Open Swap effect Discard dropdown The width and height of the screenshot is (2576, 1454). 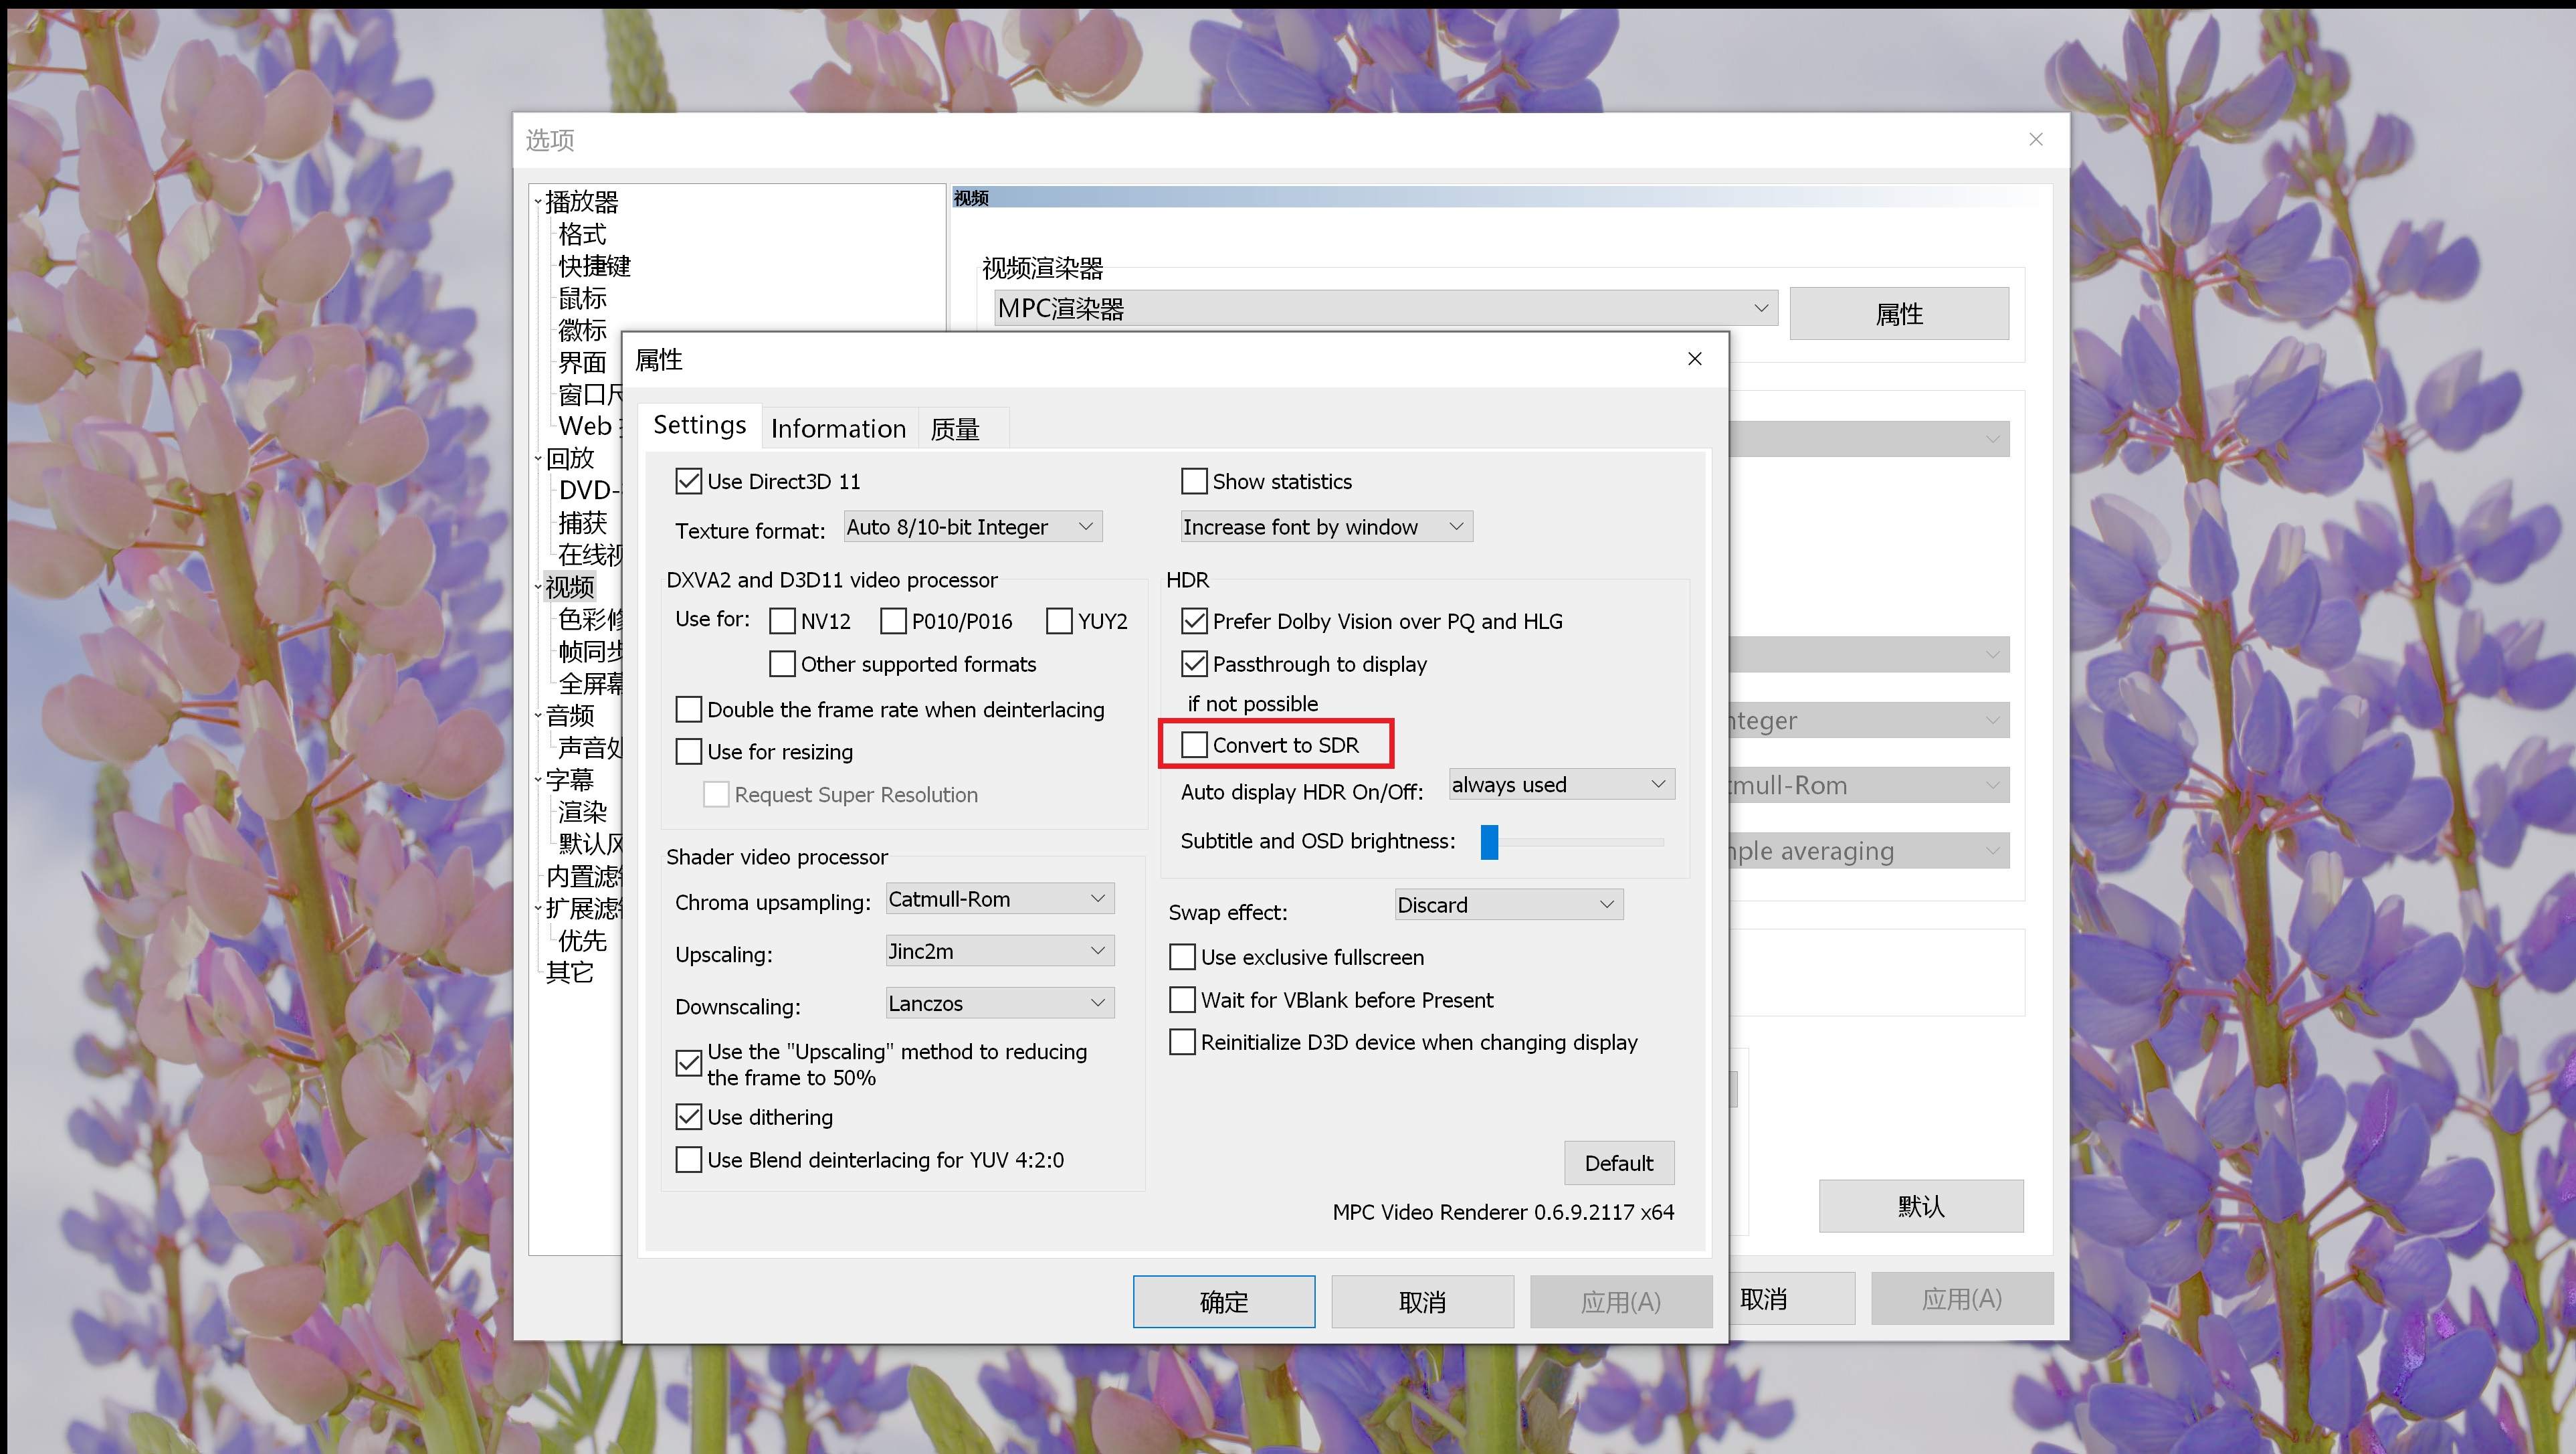pos(1509,905)
